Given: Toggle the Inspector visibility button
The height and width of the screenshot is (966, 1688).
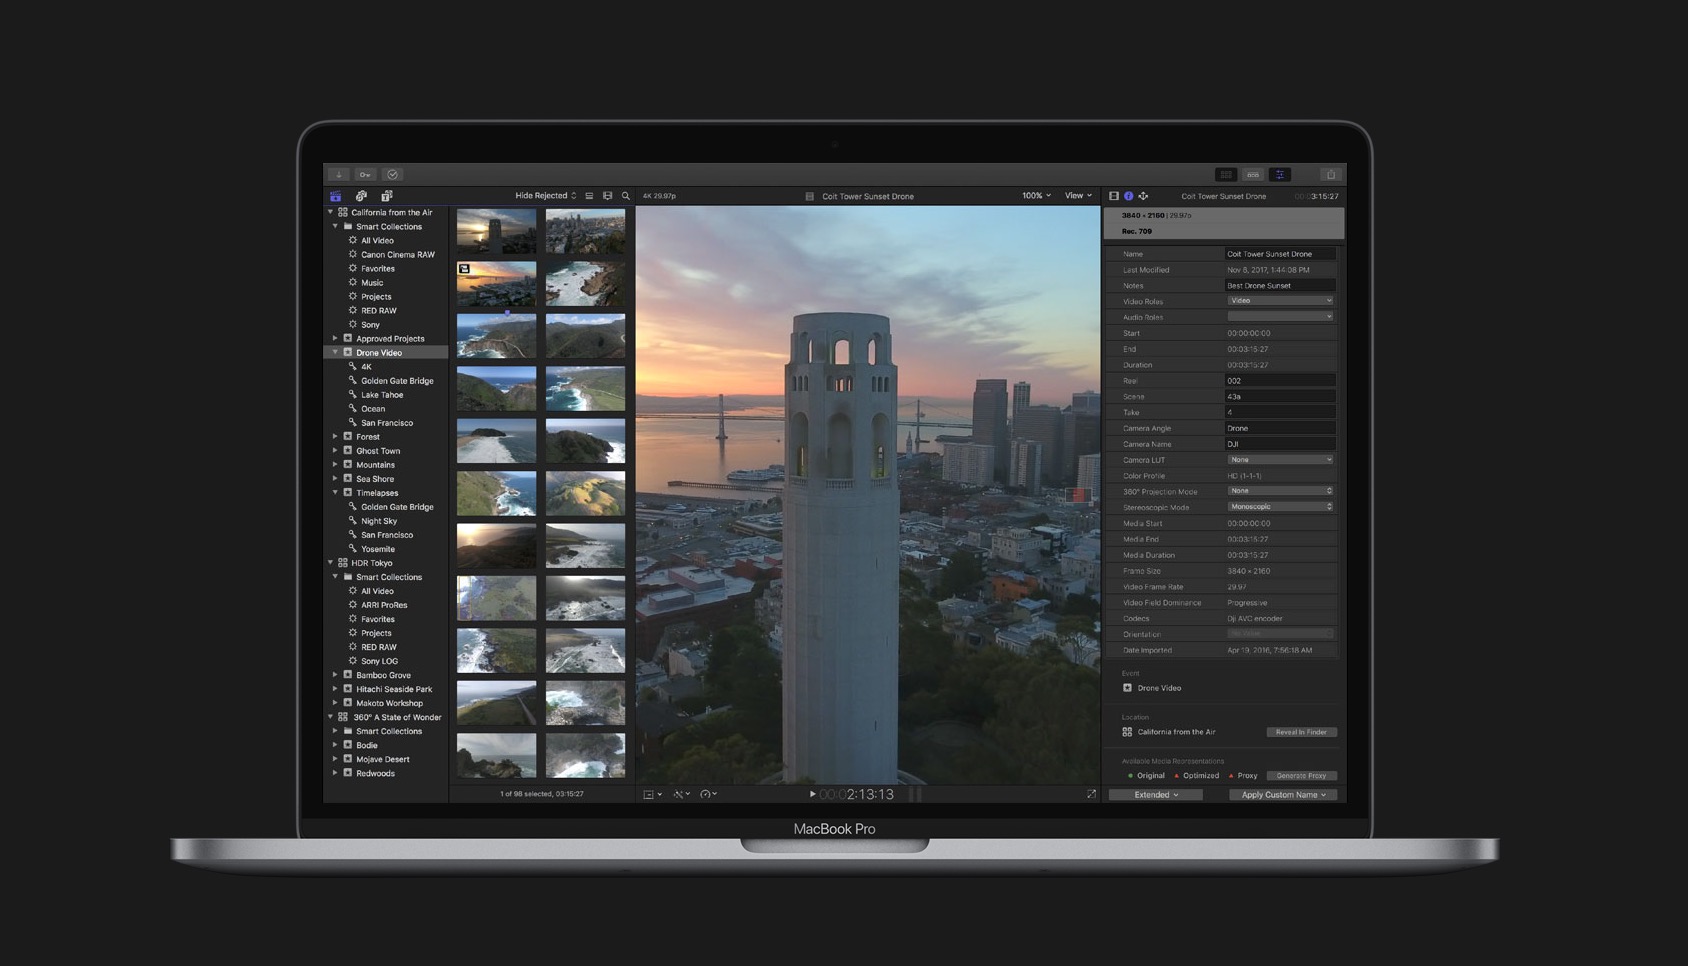Looking at the screenshot, I should pos(1280,174).
